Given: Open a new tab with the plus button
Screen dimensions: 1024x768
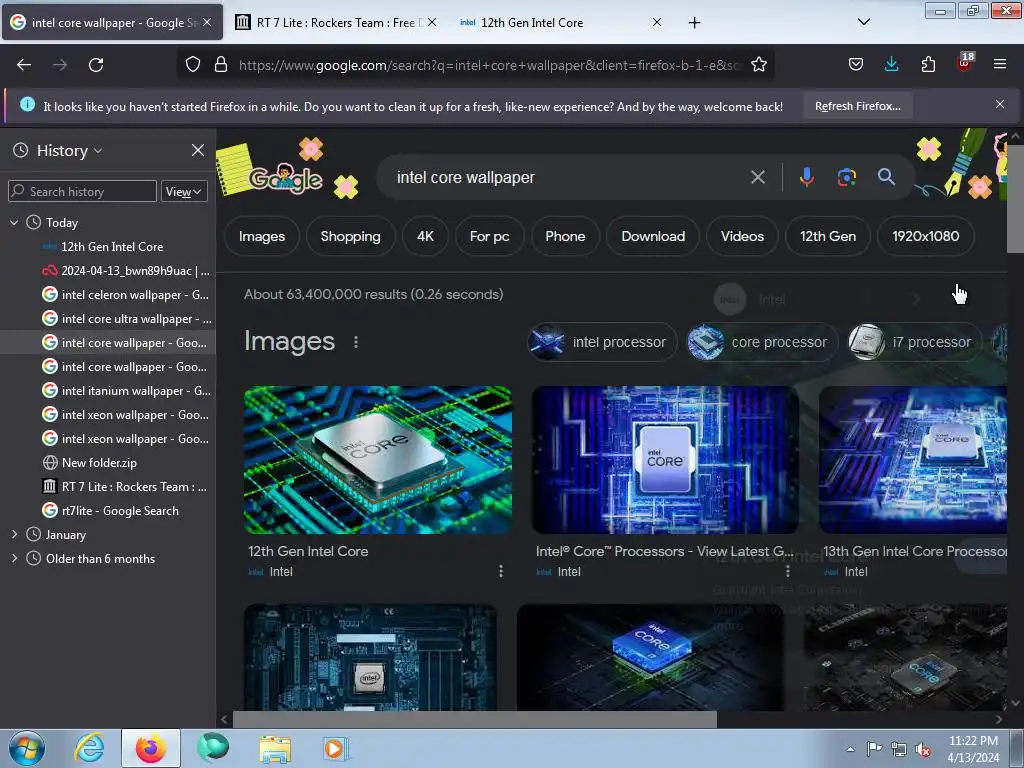Looking at the screenshot, I should click(694, 23).
